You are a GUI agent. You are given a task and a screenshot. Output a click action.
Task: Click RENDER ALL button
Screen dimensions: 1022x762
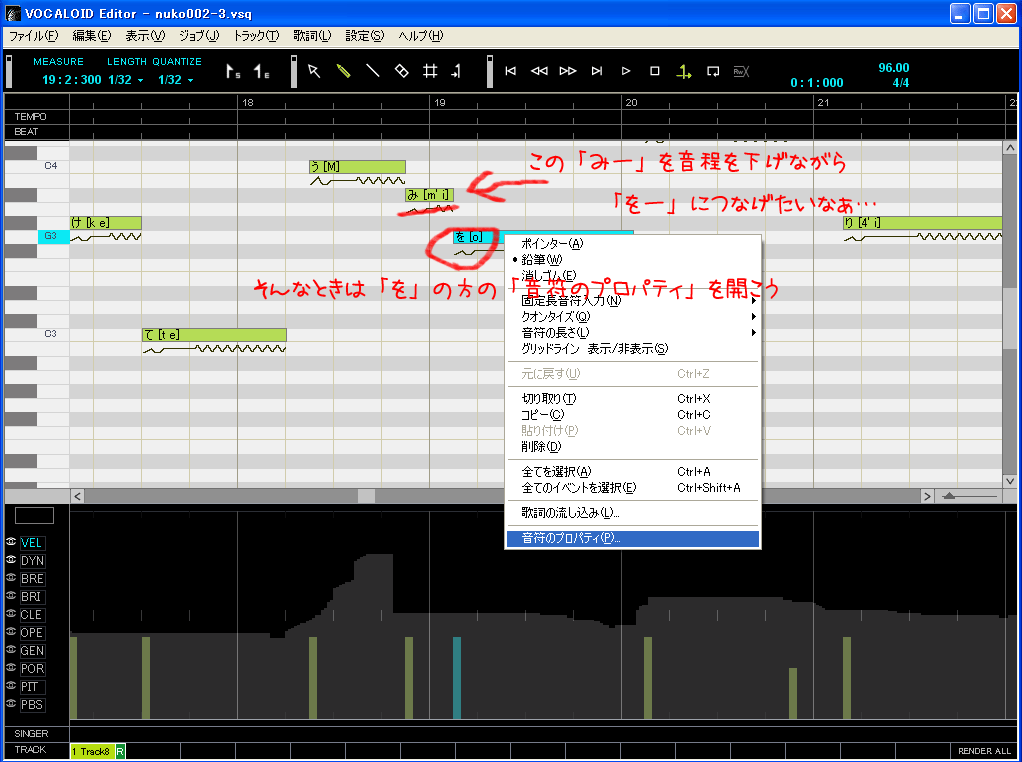click(984, 751)
